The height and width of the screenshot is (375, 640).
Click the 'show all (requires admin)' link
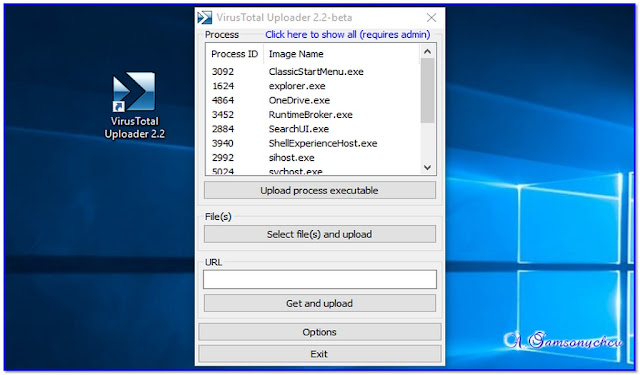[x=347, y=35]
